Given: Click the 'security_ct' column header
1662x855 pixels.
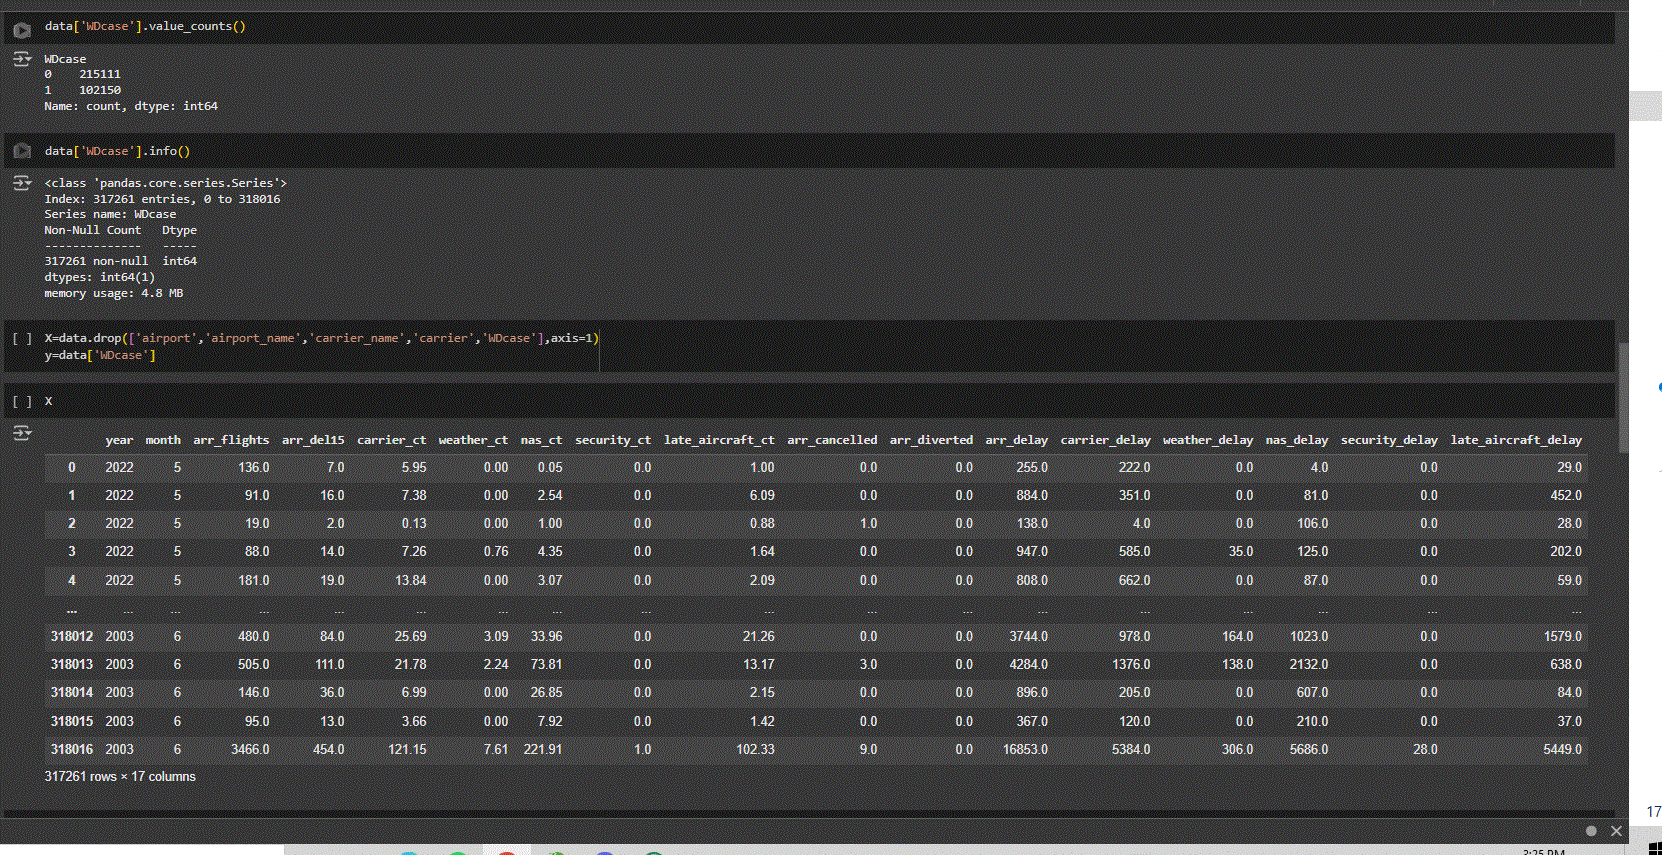Looking at the screenshot, I should pyautogui.click(x=613, y=440).
